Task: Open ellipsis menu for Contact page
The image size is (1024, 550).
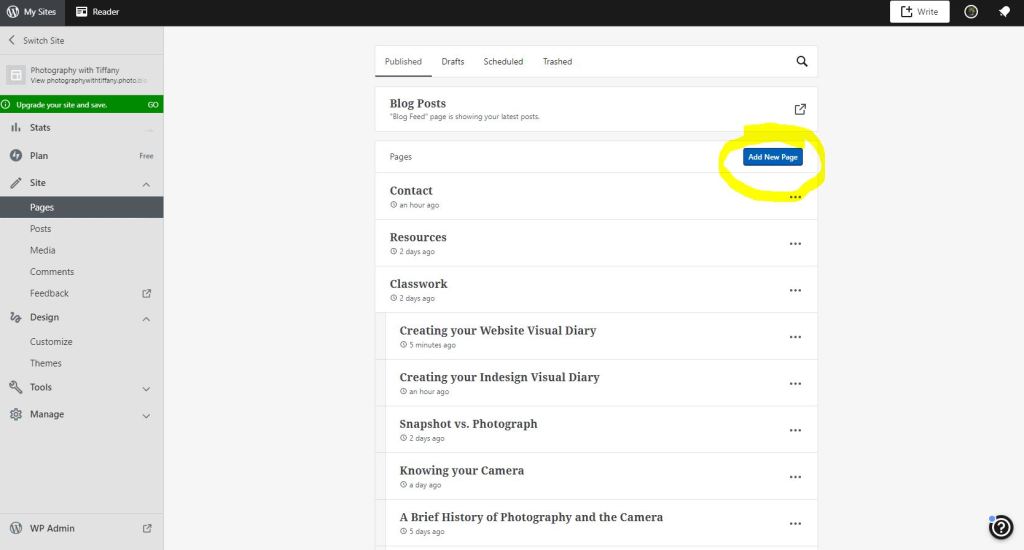Action: [x=795, y=197]
